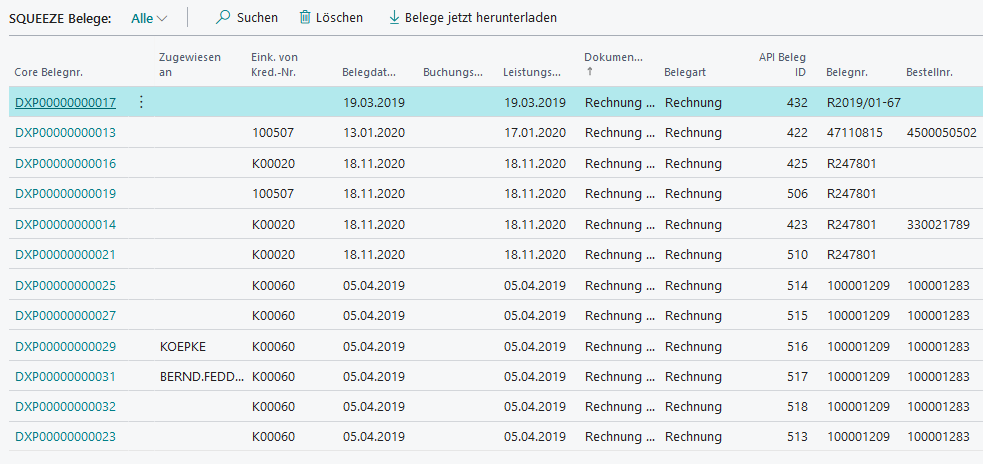
Task: Open document DXP00000000013 link
Action: click(65, 133)
